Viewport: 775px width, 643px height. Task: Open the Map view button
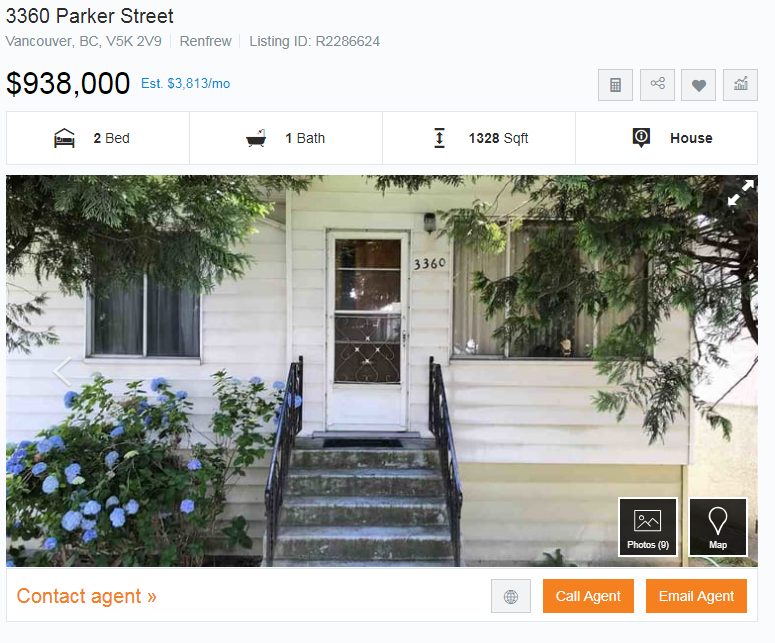tap(718, 527)
